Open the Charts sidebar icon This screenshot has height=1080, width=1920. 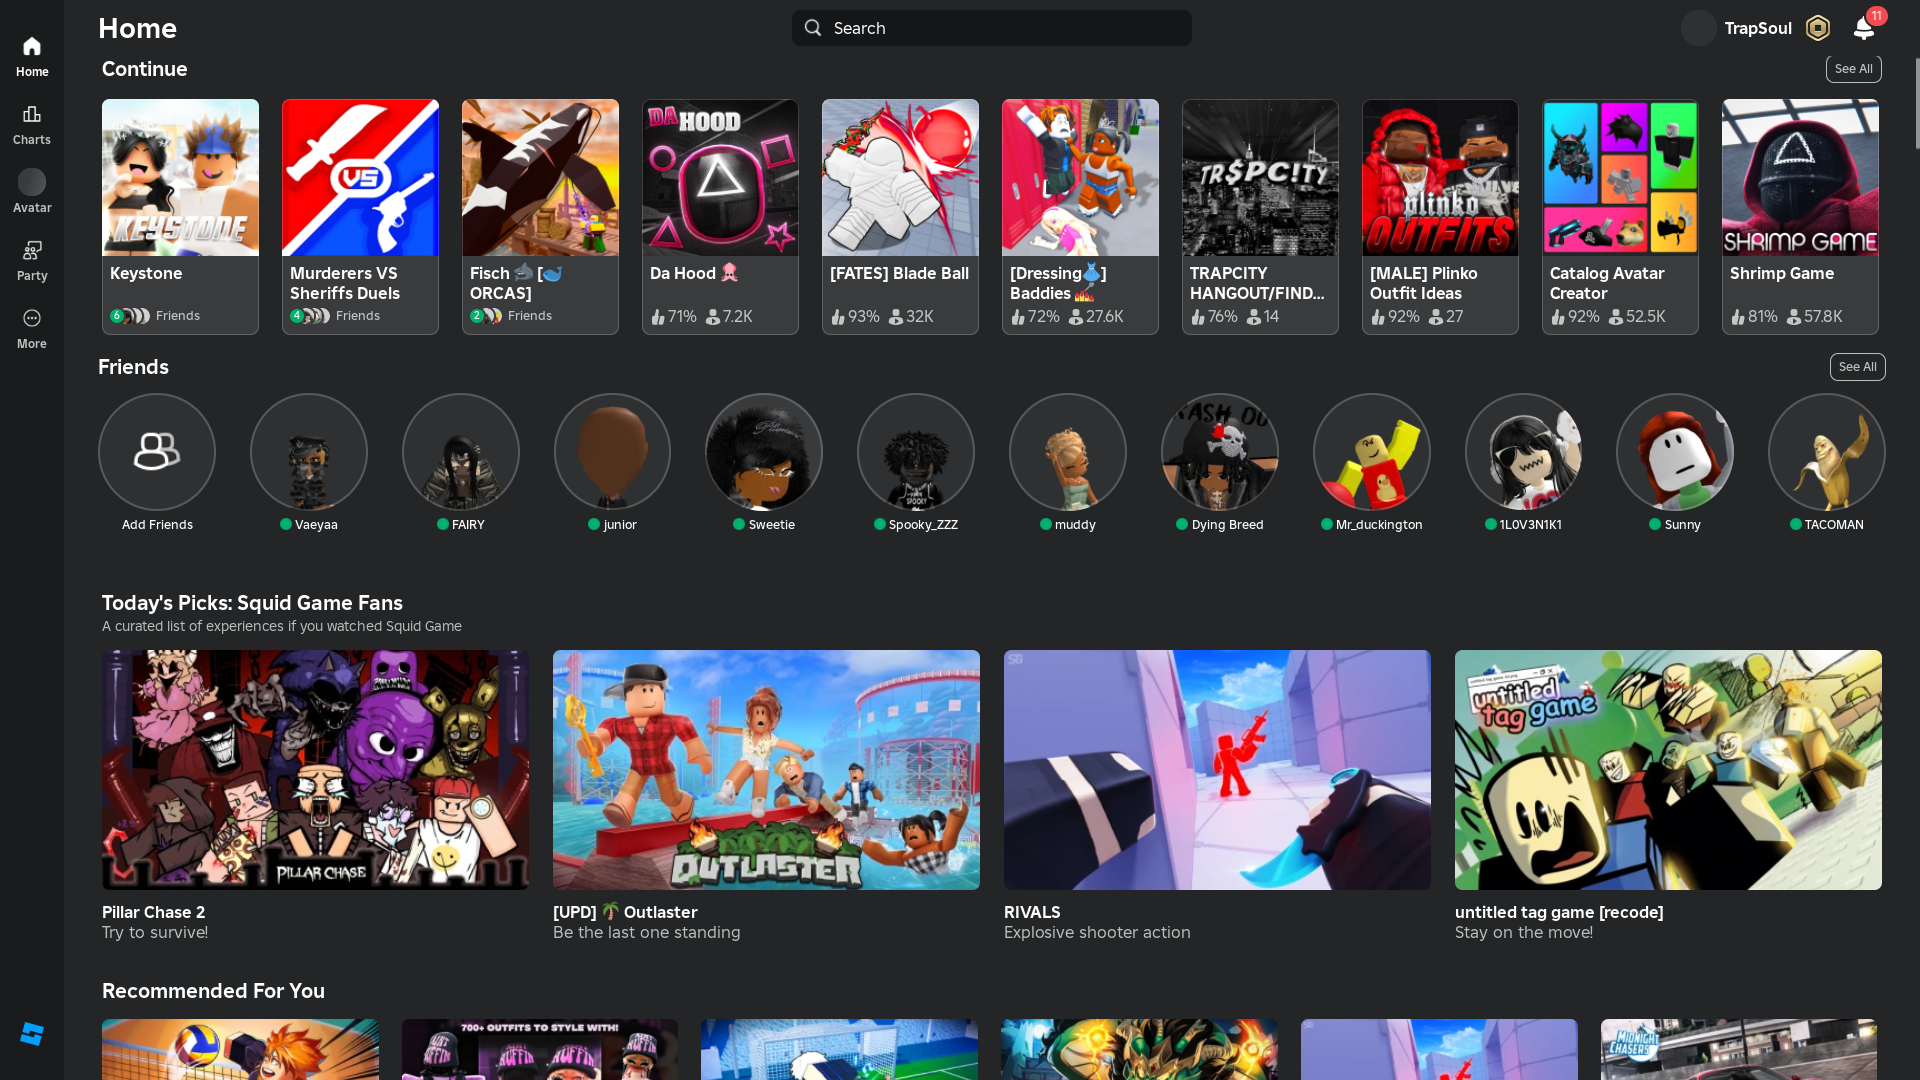tap(32, 124)
